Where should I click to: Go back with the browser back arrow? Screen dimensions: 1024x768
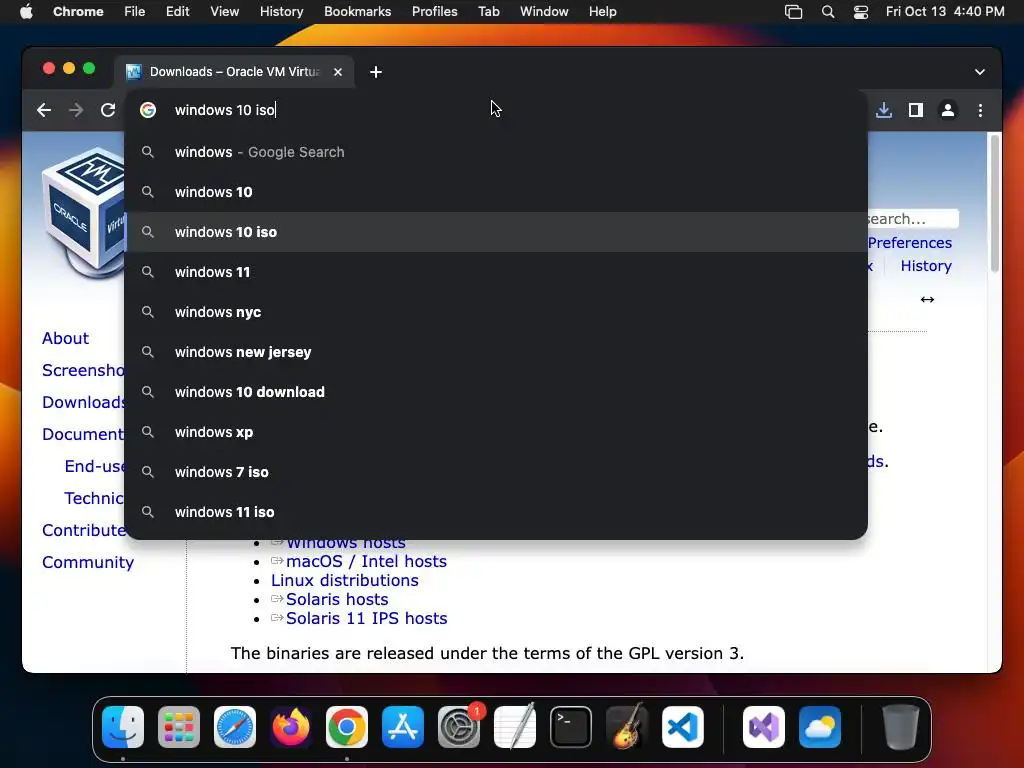(x=44, y=110)
